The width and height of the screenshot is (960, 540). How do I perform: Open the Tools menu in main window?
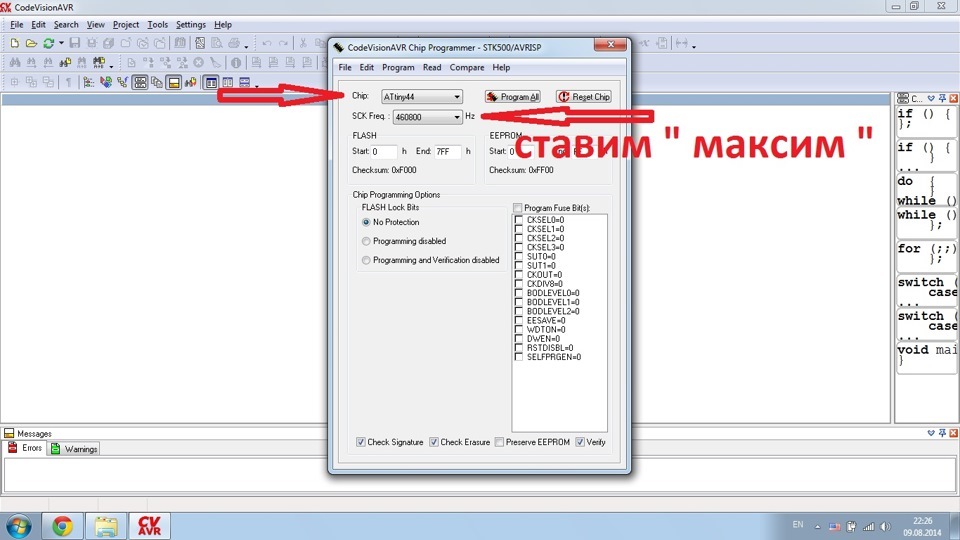tap(157, 24)
